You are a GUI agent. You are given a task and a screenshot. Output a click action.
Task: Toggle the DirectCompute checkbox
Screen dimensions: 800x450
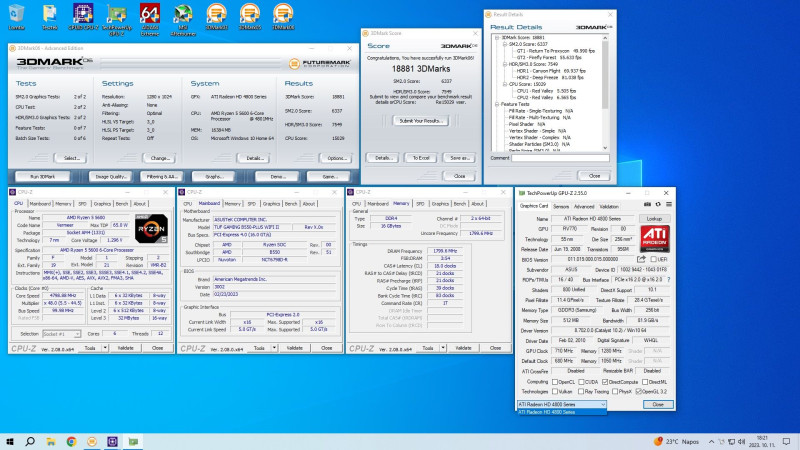tap(605, 382)
